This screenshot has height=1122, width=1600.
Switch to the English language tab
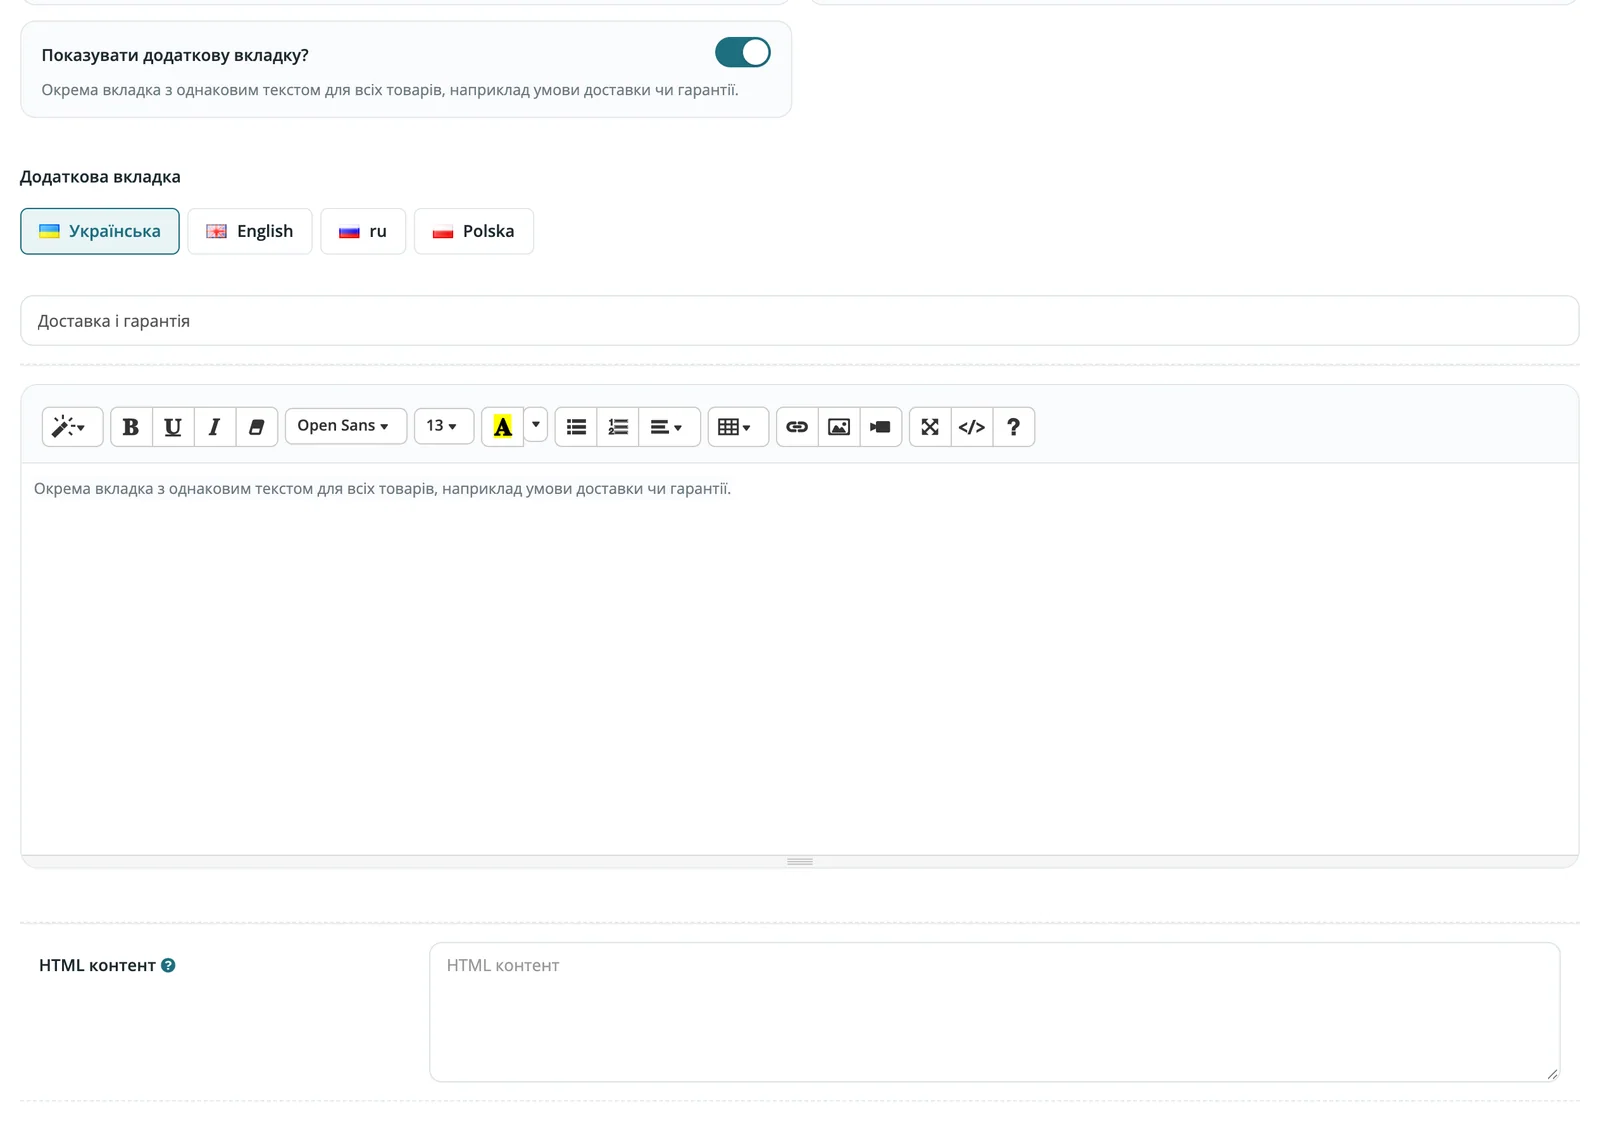pyautogui.click(x=250, y=231)
